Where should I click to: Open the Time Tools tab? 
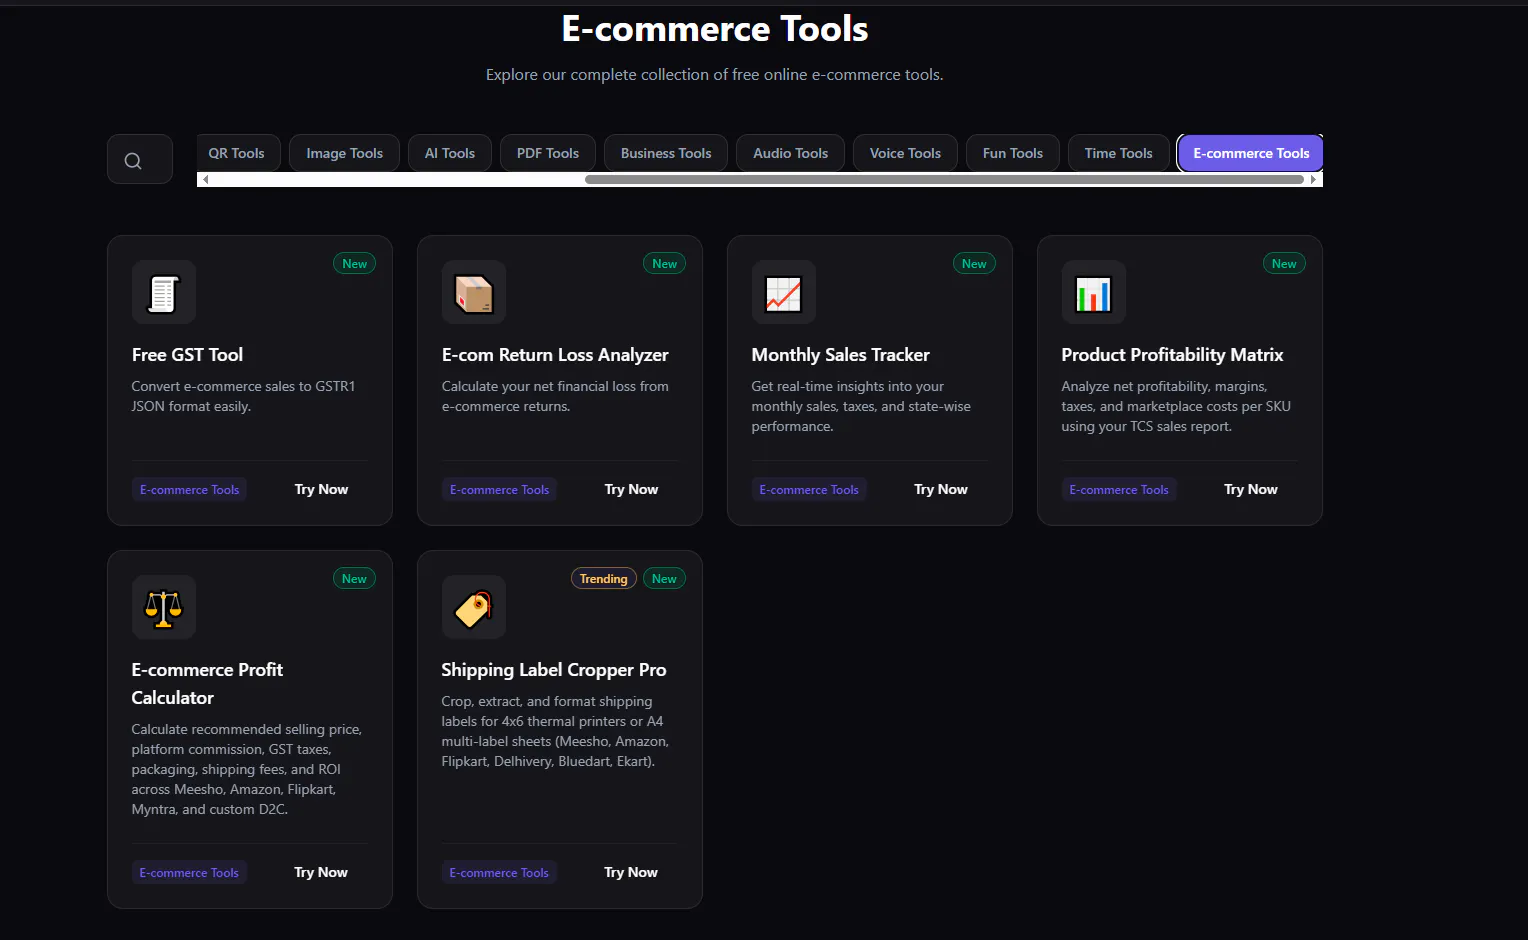point(1119,153)
